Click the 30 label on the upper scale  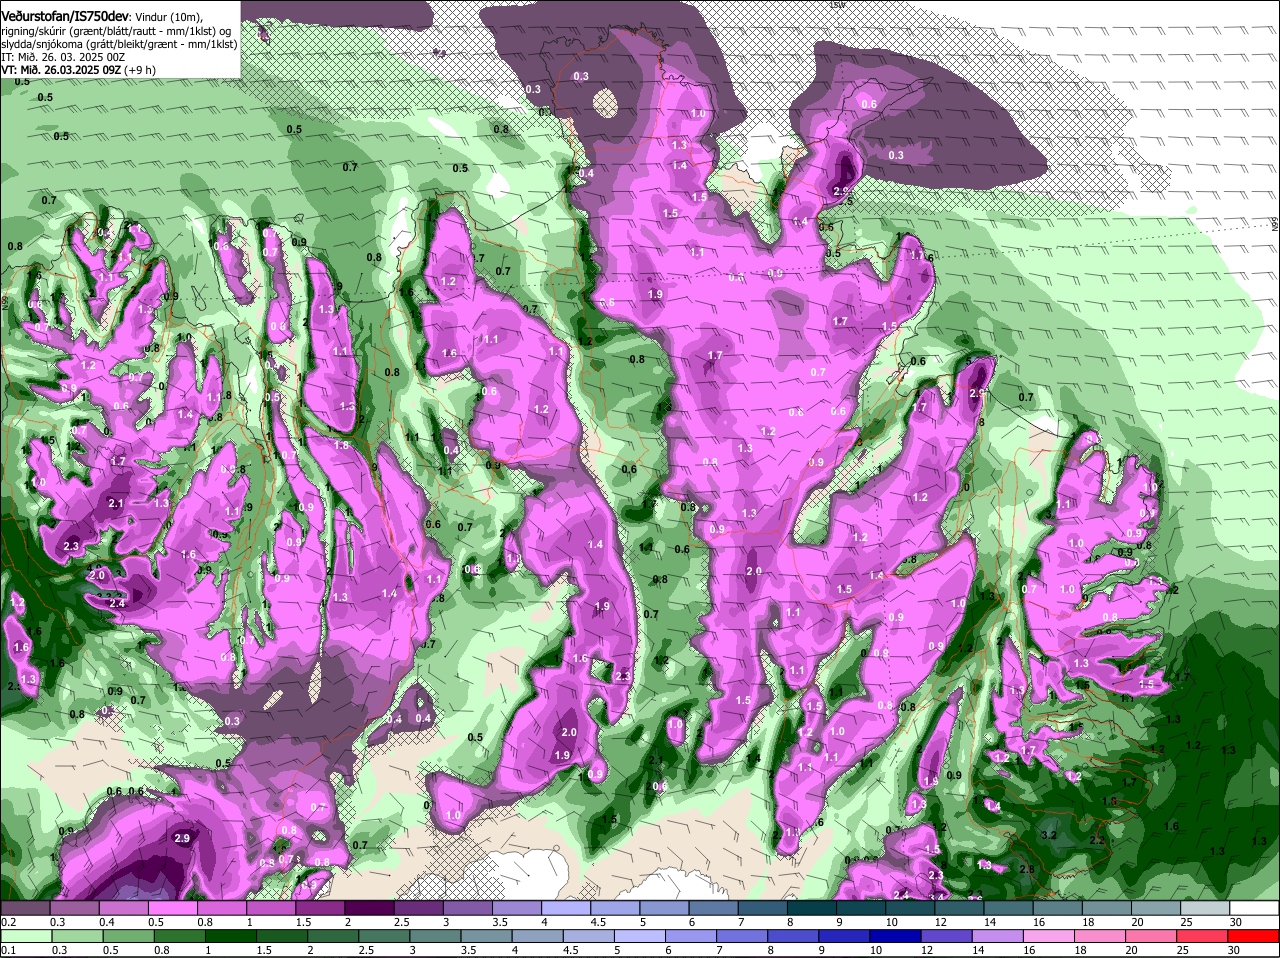(1236, 922)
